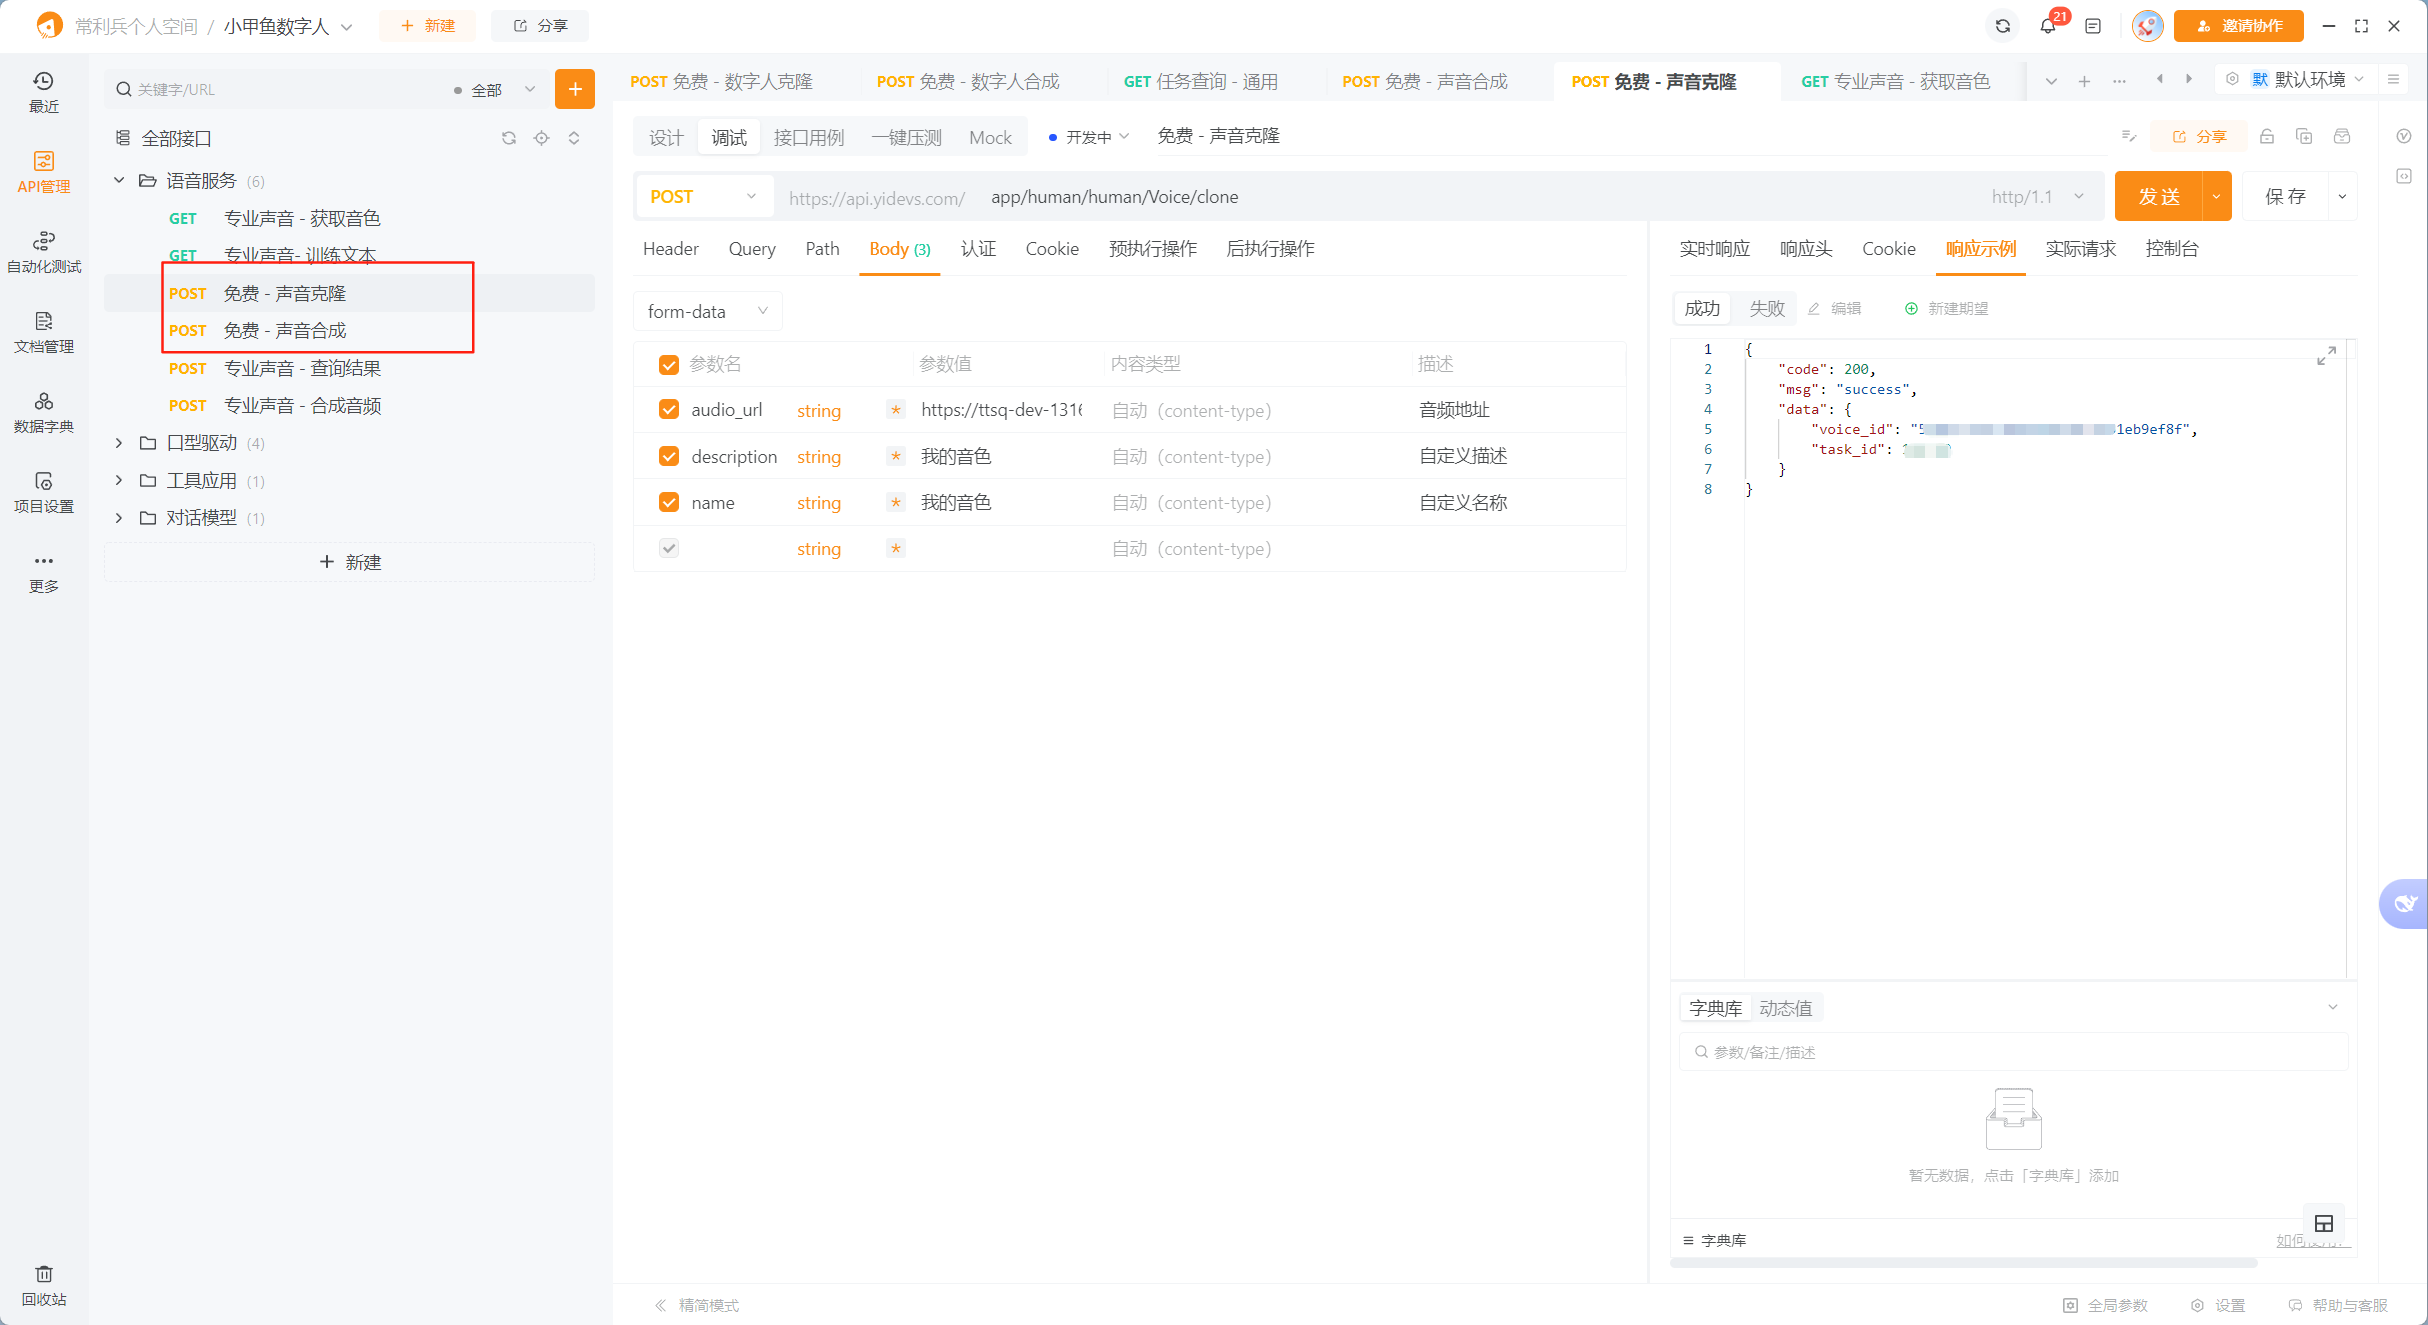Open send options arrow beside 发送

2217,196
